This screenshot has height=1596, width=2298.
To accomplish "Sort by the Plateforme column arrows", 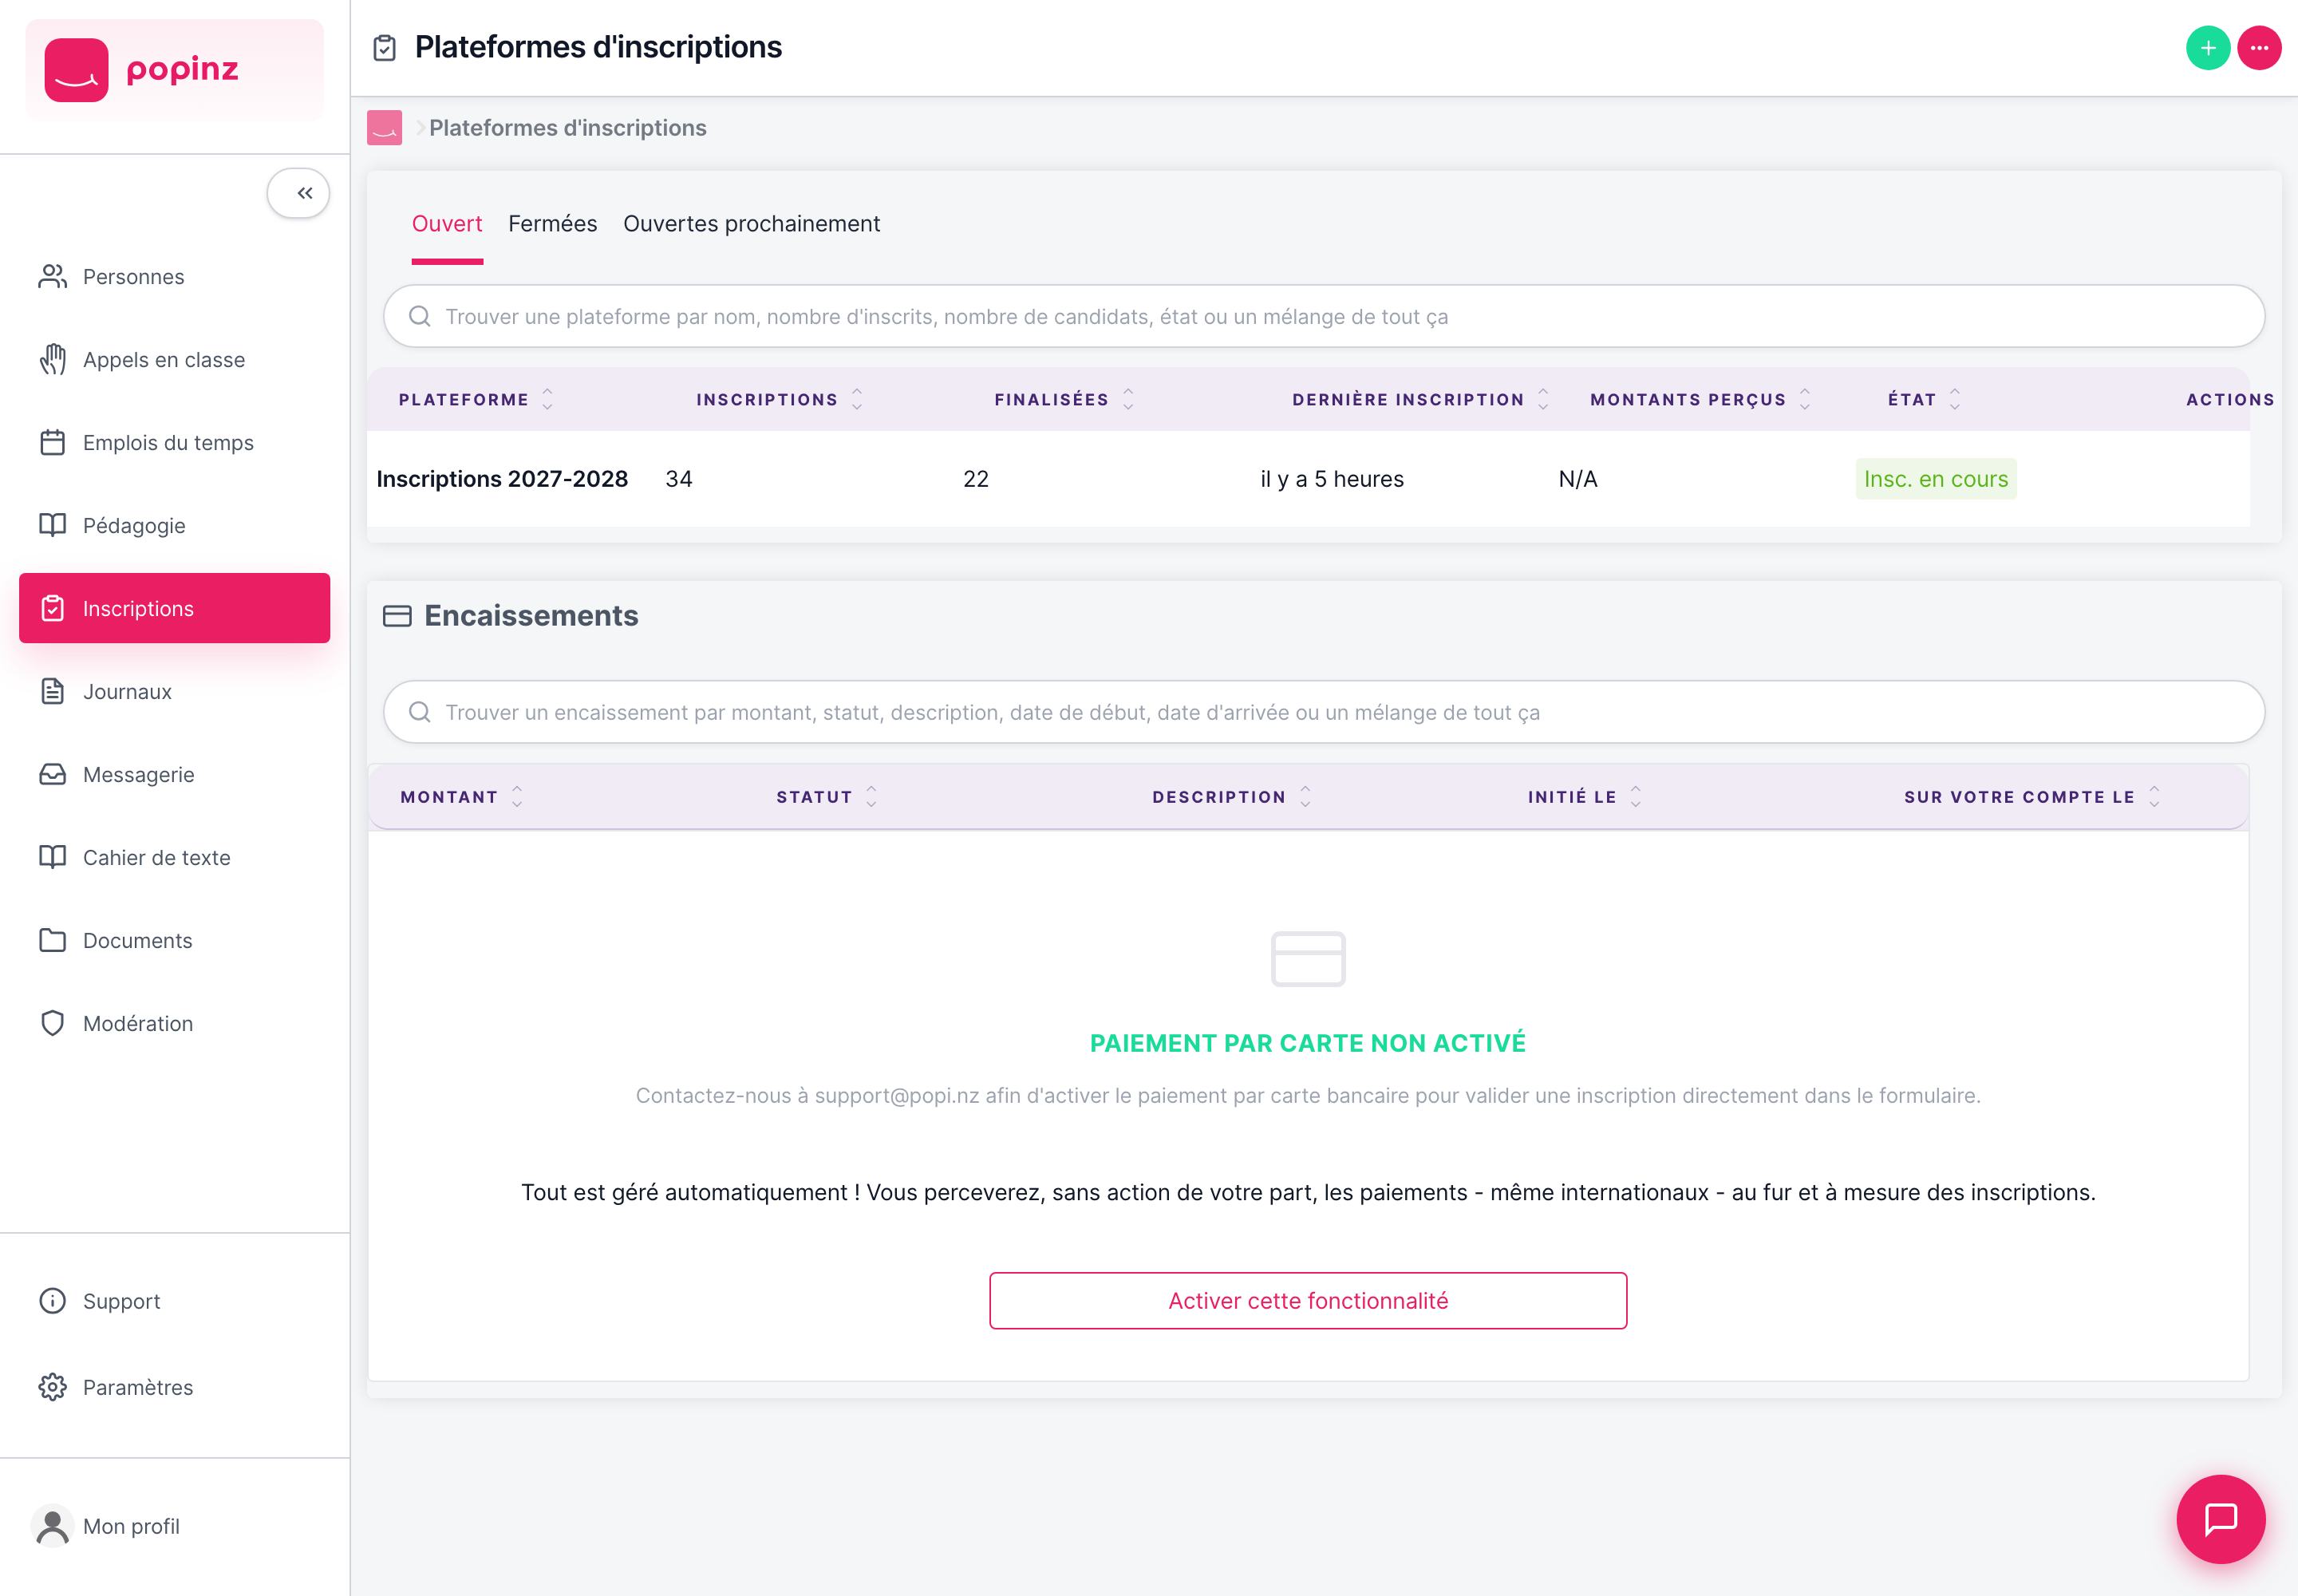I will pyautogui.click(x=548, y=399).
